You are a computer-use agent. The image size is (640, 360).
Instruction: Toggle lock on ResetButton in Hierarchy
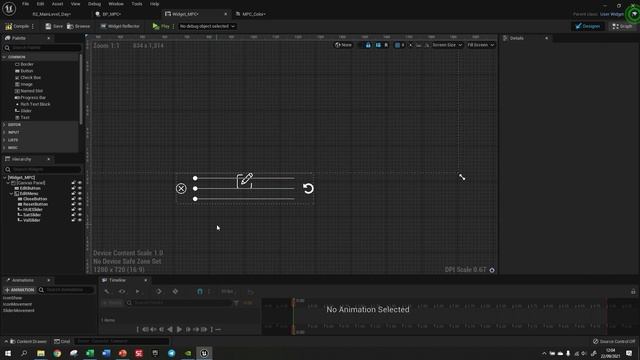[x=73, y=204]
